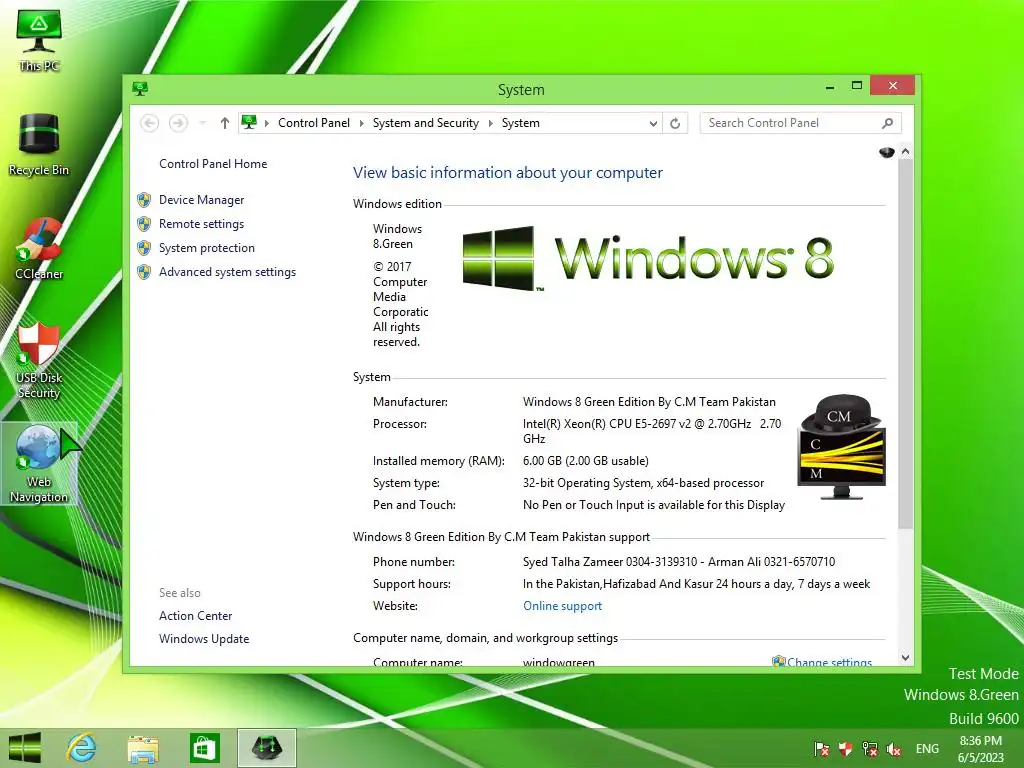1024x768 pixels.
Task: Open System protection link
Action: [206, 248]
